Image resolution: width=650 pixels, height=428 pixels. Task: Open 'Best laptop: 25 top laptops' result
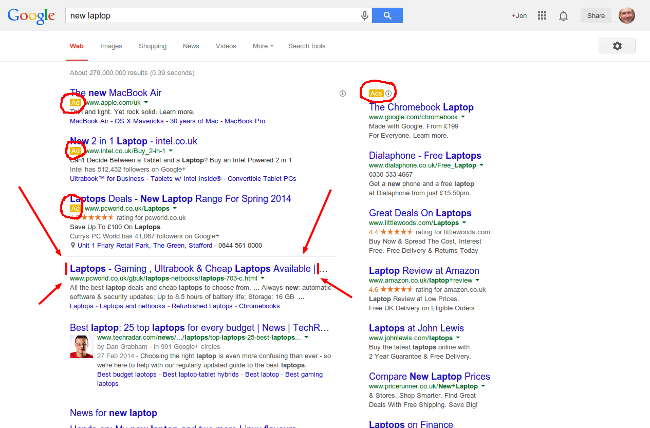199,328
